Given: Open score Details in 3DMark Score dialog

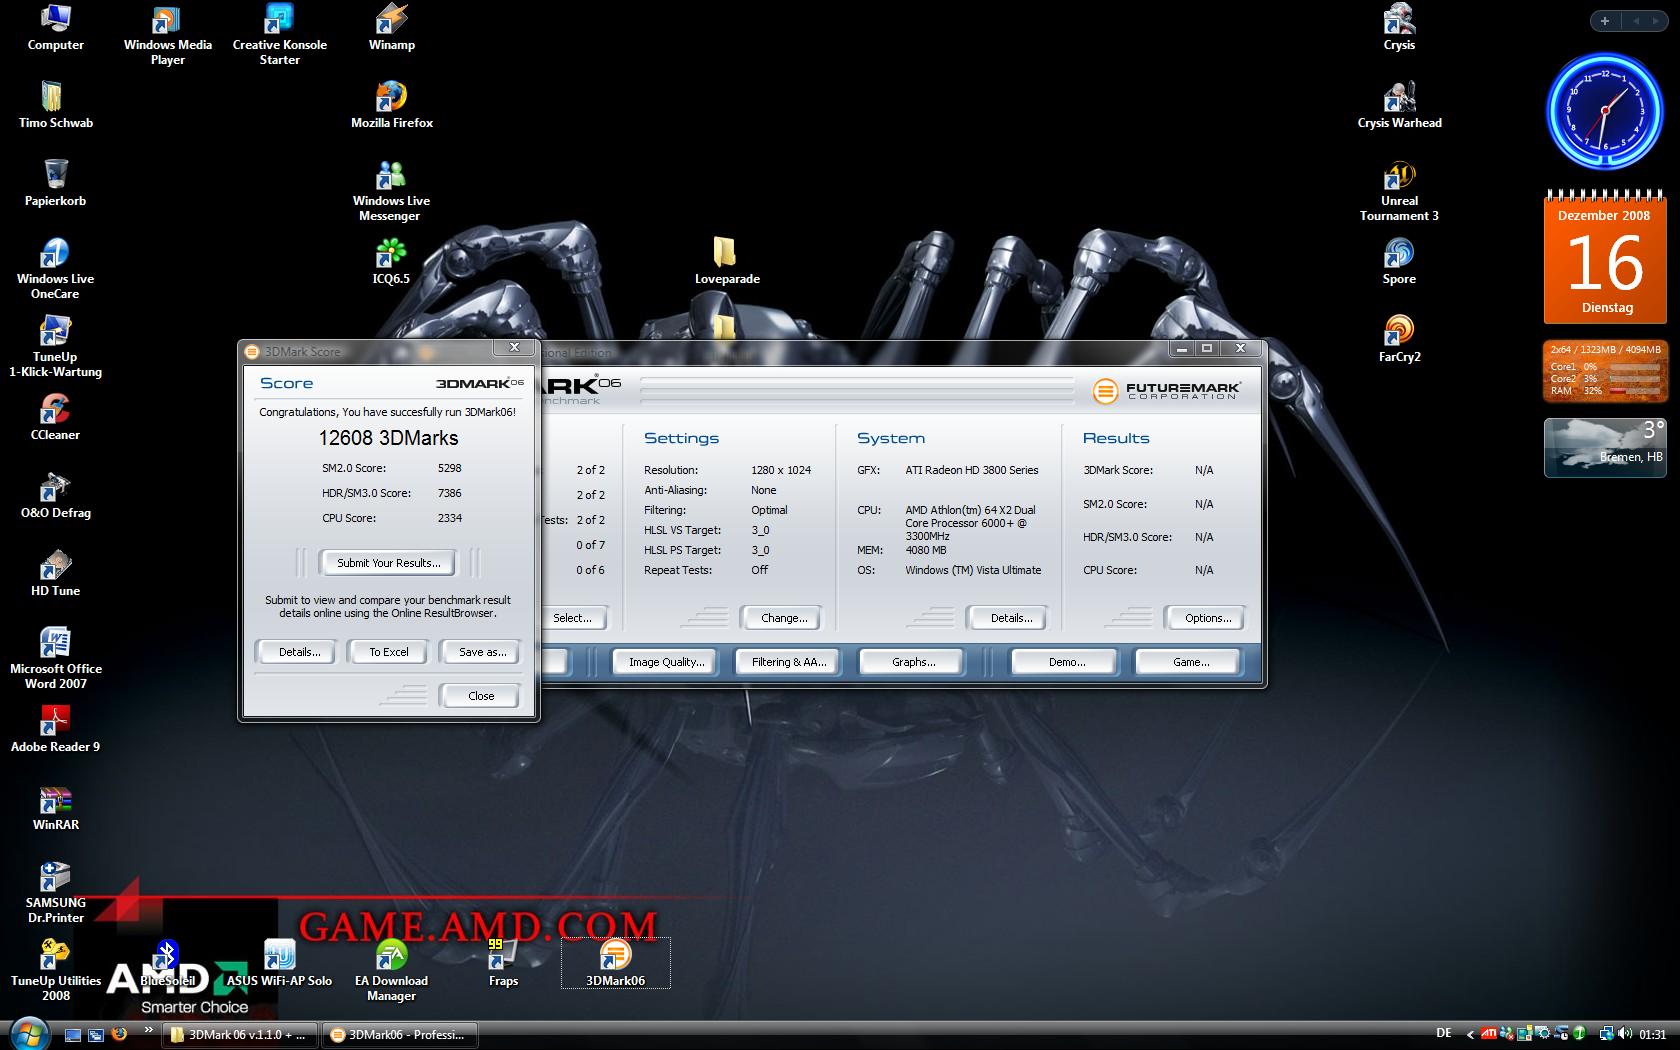Looking at the screenshot, I should pyautogui.click(x=299, y=652).
